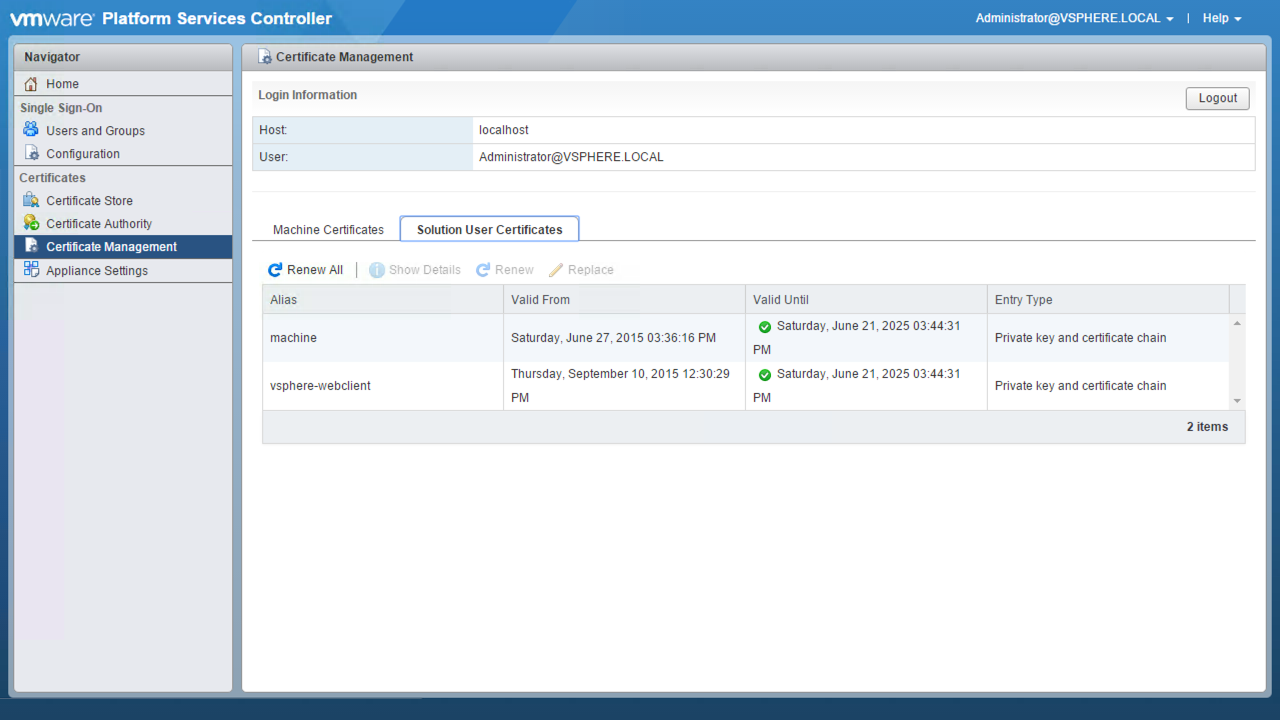The image size is (1280, 720).
Task: Click the Renew All refresh icon
Action: (x=275, y=270)
